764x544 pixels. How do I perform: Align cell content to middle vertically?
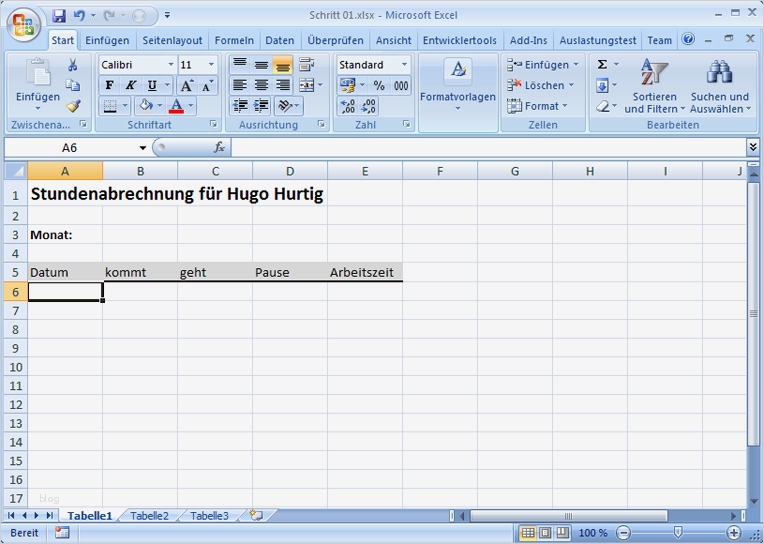click(261, 64)
